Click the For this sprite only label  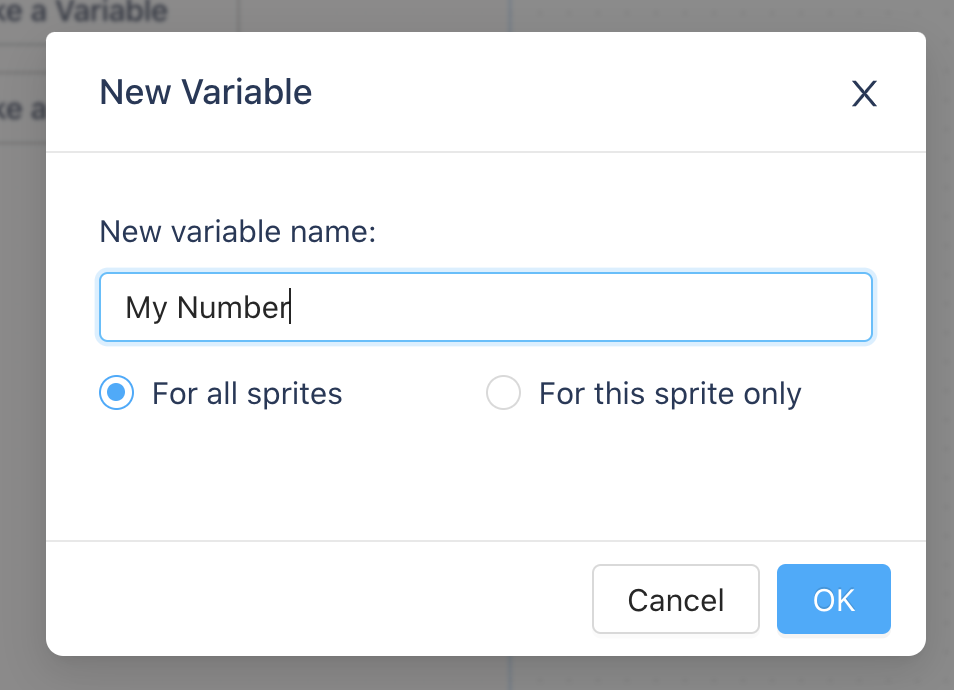point(670,394)
